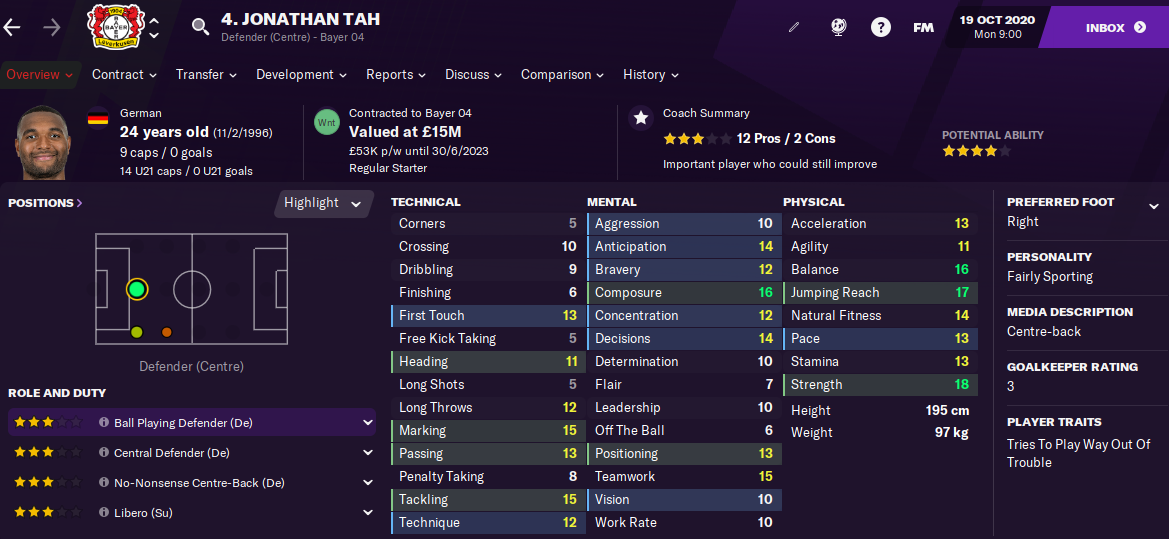Image resolution: width=1169 pixels, height=539 pixels.
Task: Click the potential ability star rating
Action: [976, 152]
